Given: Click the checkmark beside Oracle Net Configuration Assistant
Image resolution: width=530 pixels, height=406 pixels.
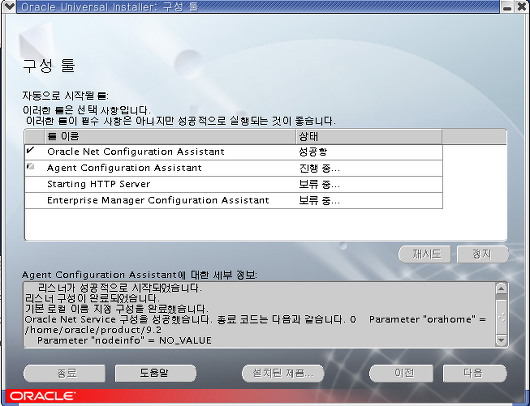Looking at the screenshot, I should click(x=30, y=151).
